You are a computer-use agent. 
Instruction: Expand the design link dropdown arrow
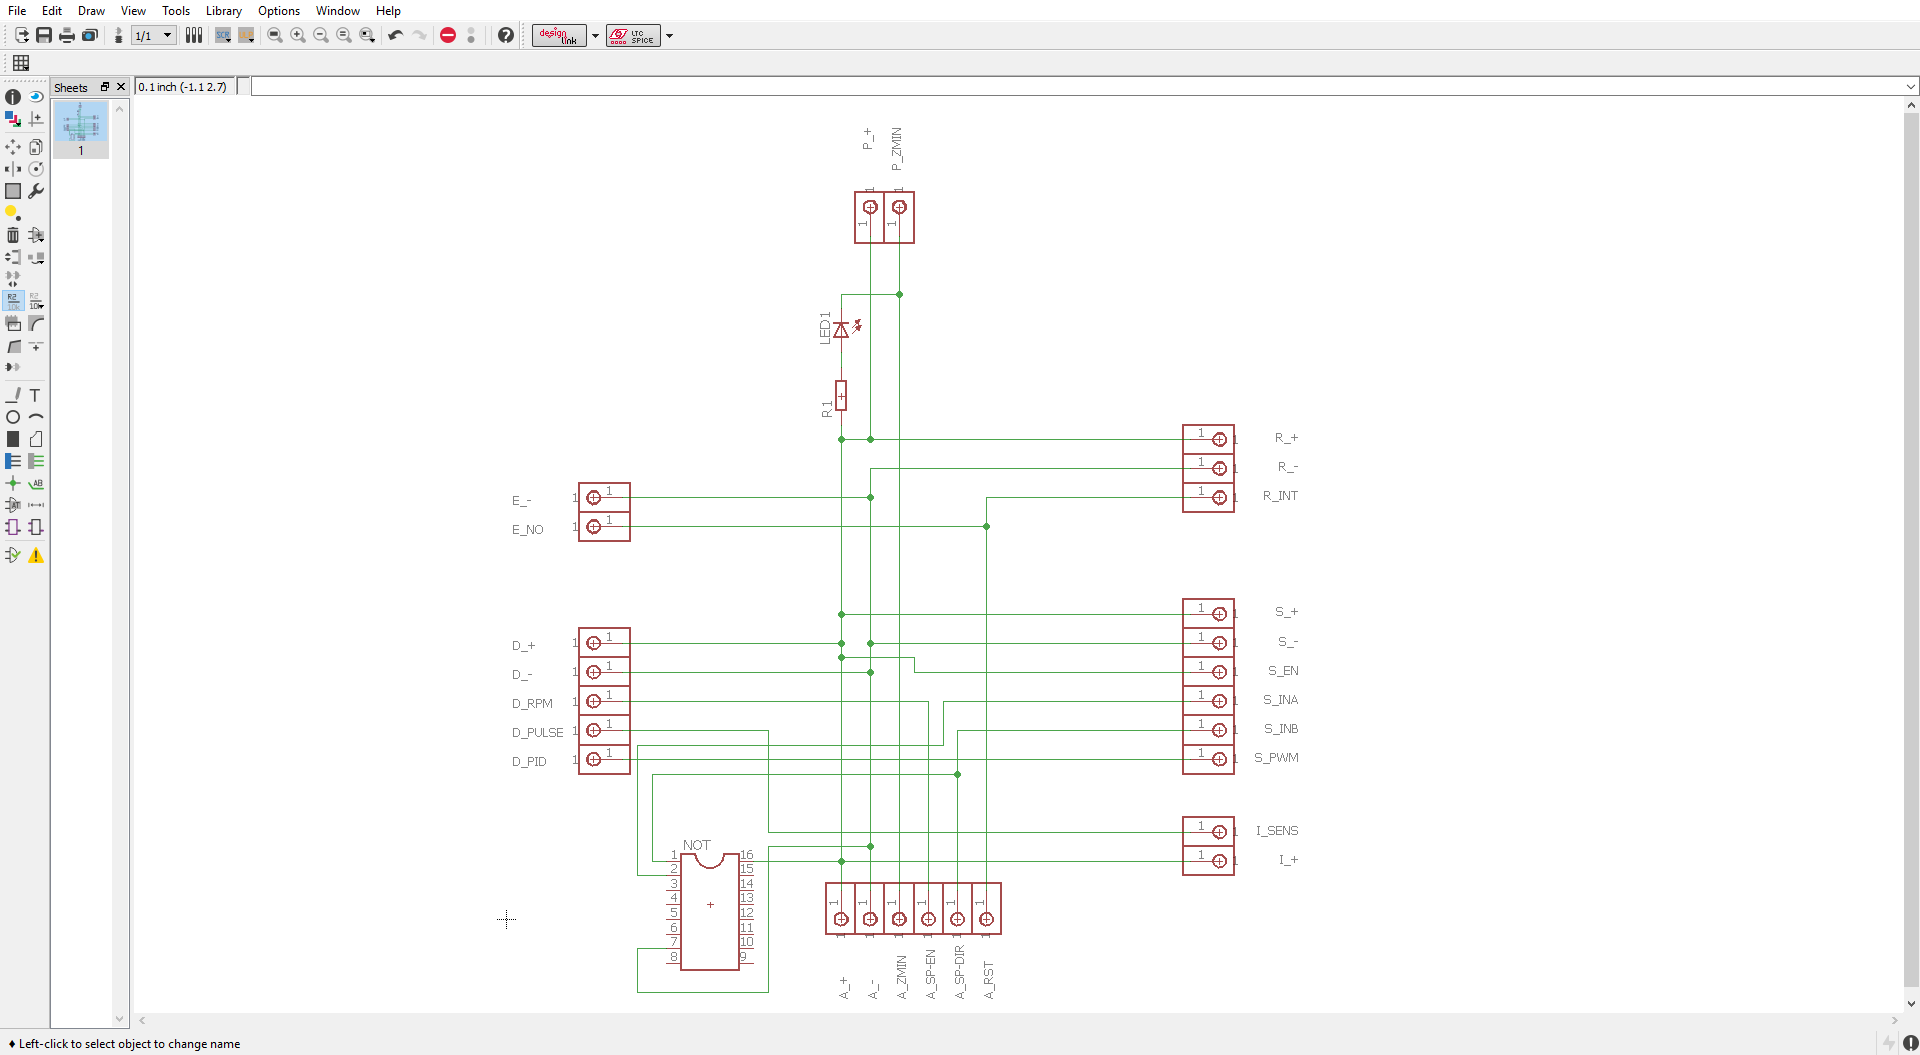[x=597, y=37]
